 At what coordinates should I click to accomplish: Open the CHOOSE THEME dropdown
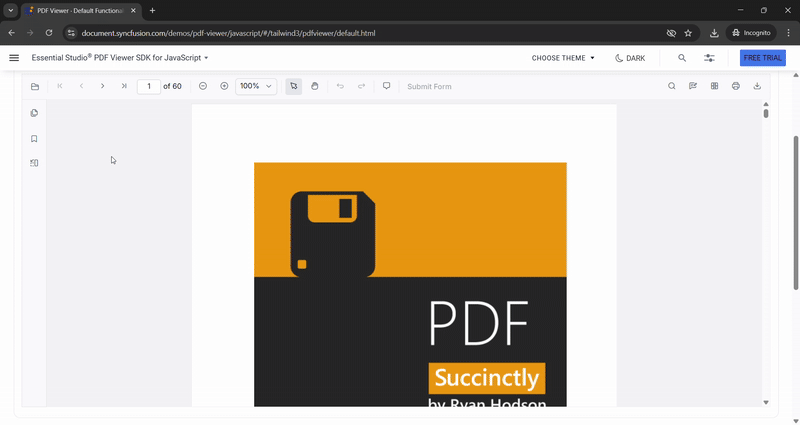[563, 58]
